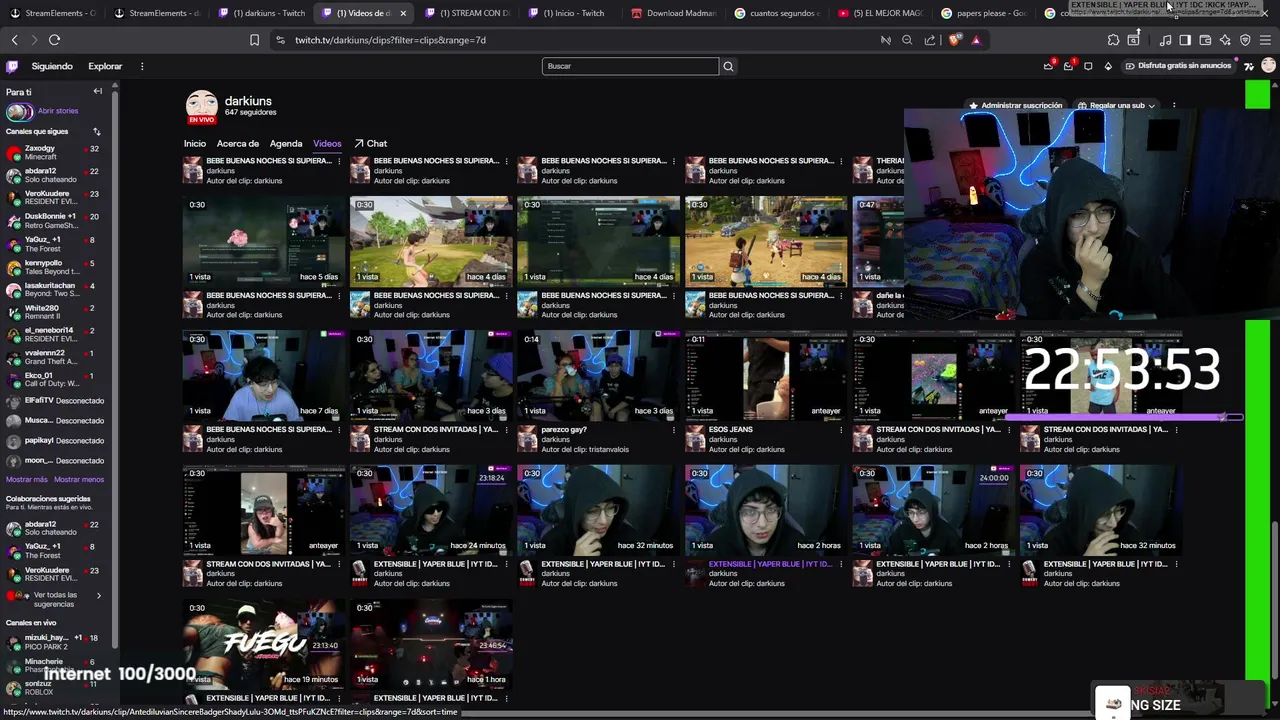
Task: Open DuskBonnie Retro GameSh... channel in sidebar
Action: 53,220
